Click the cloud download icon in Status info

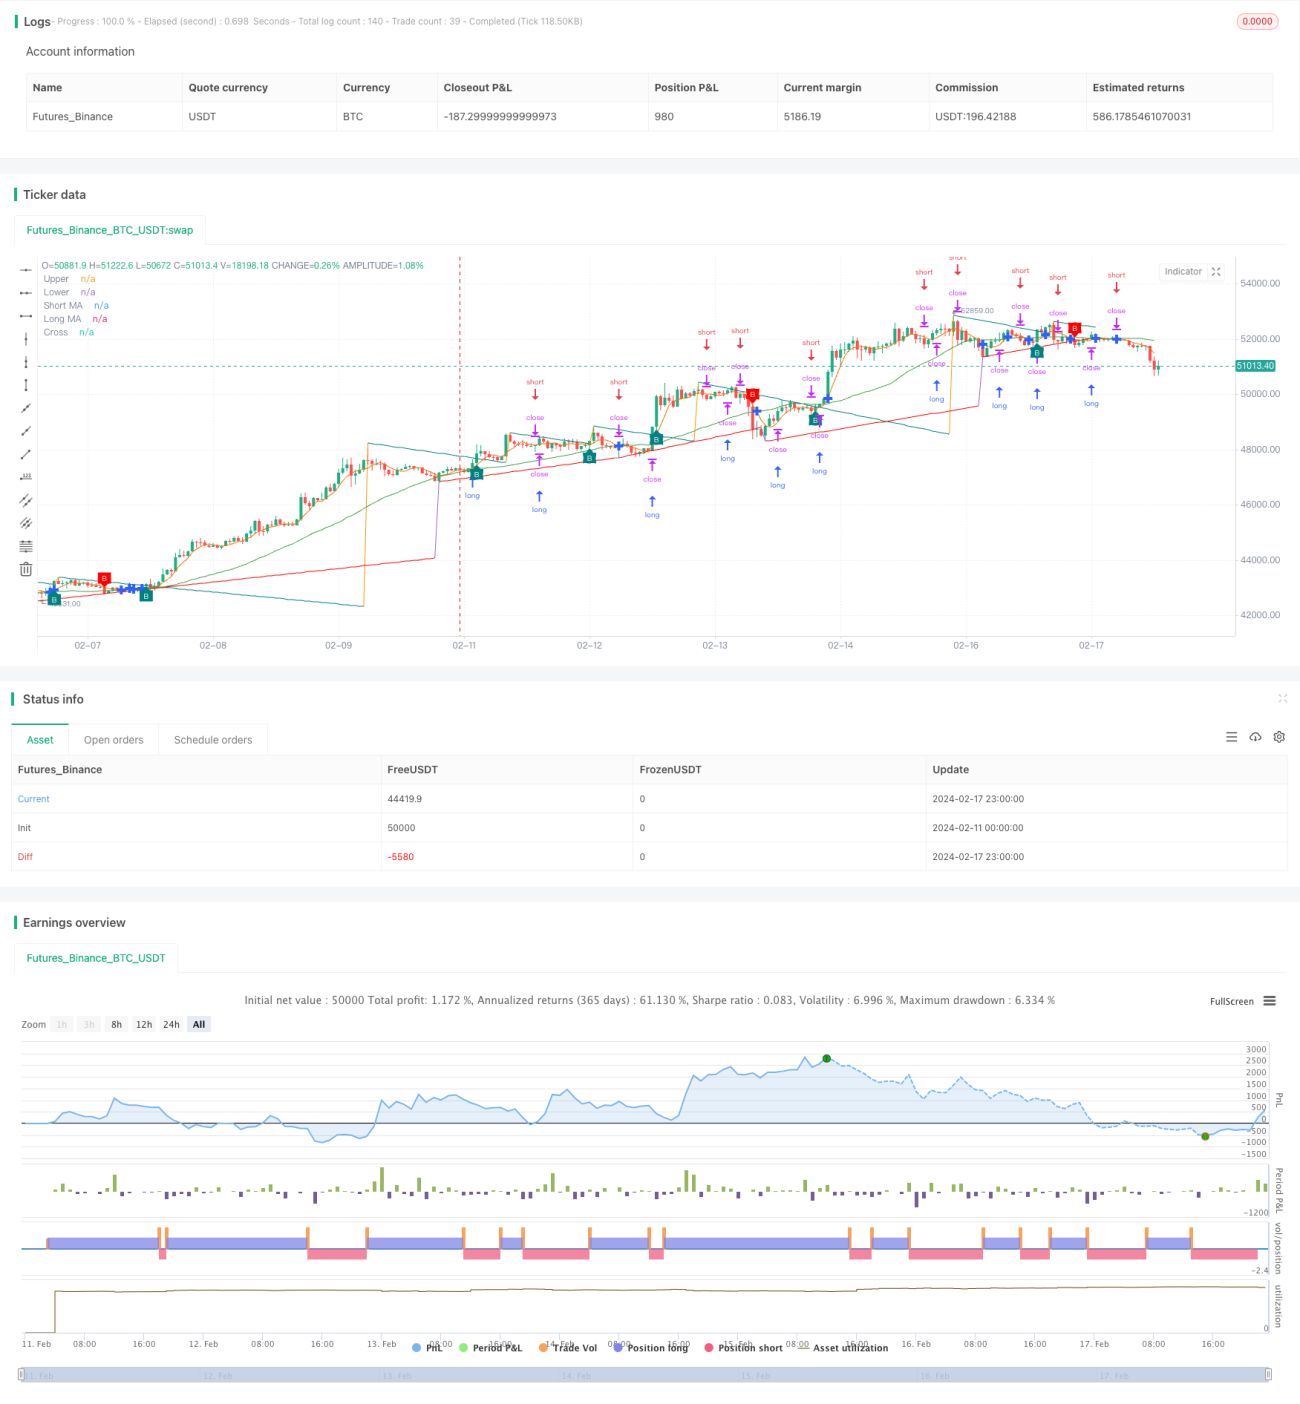(1255, 737)
